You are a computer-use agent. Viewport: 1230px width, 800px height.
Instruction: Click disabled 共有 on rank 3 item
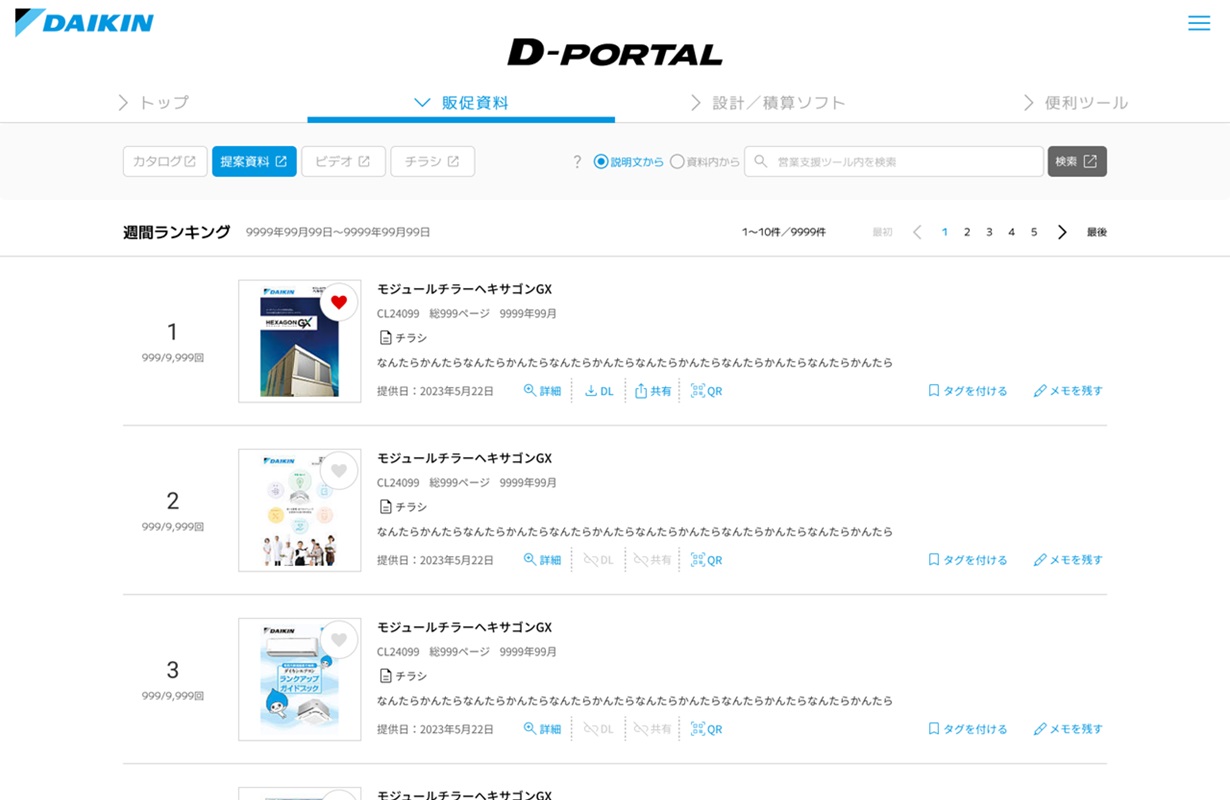pyautogui.click(x=653, y=729)
